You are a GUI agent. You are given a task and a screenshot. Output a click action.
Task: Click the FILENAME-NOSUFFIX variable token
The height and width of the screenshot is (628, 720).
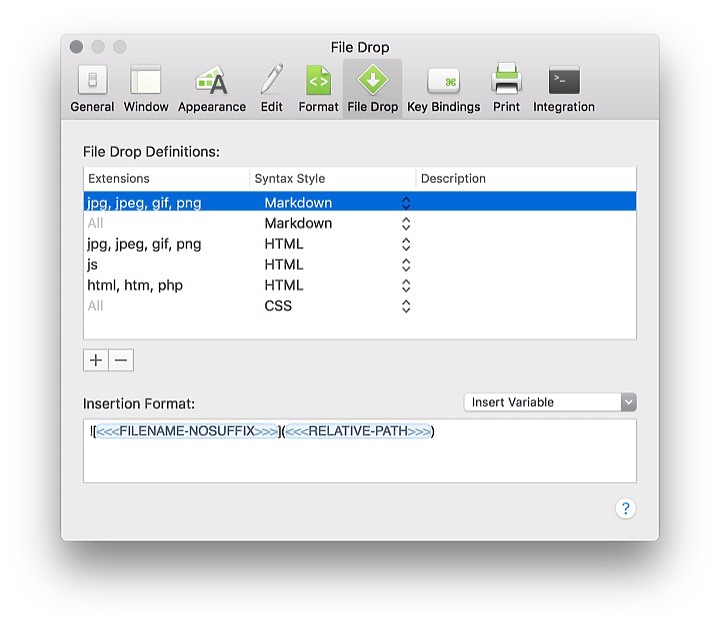coord(187,431)
